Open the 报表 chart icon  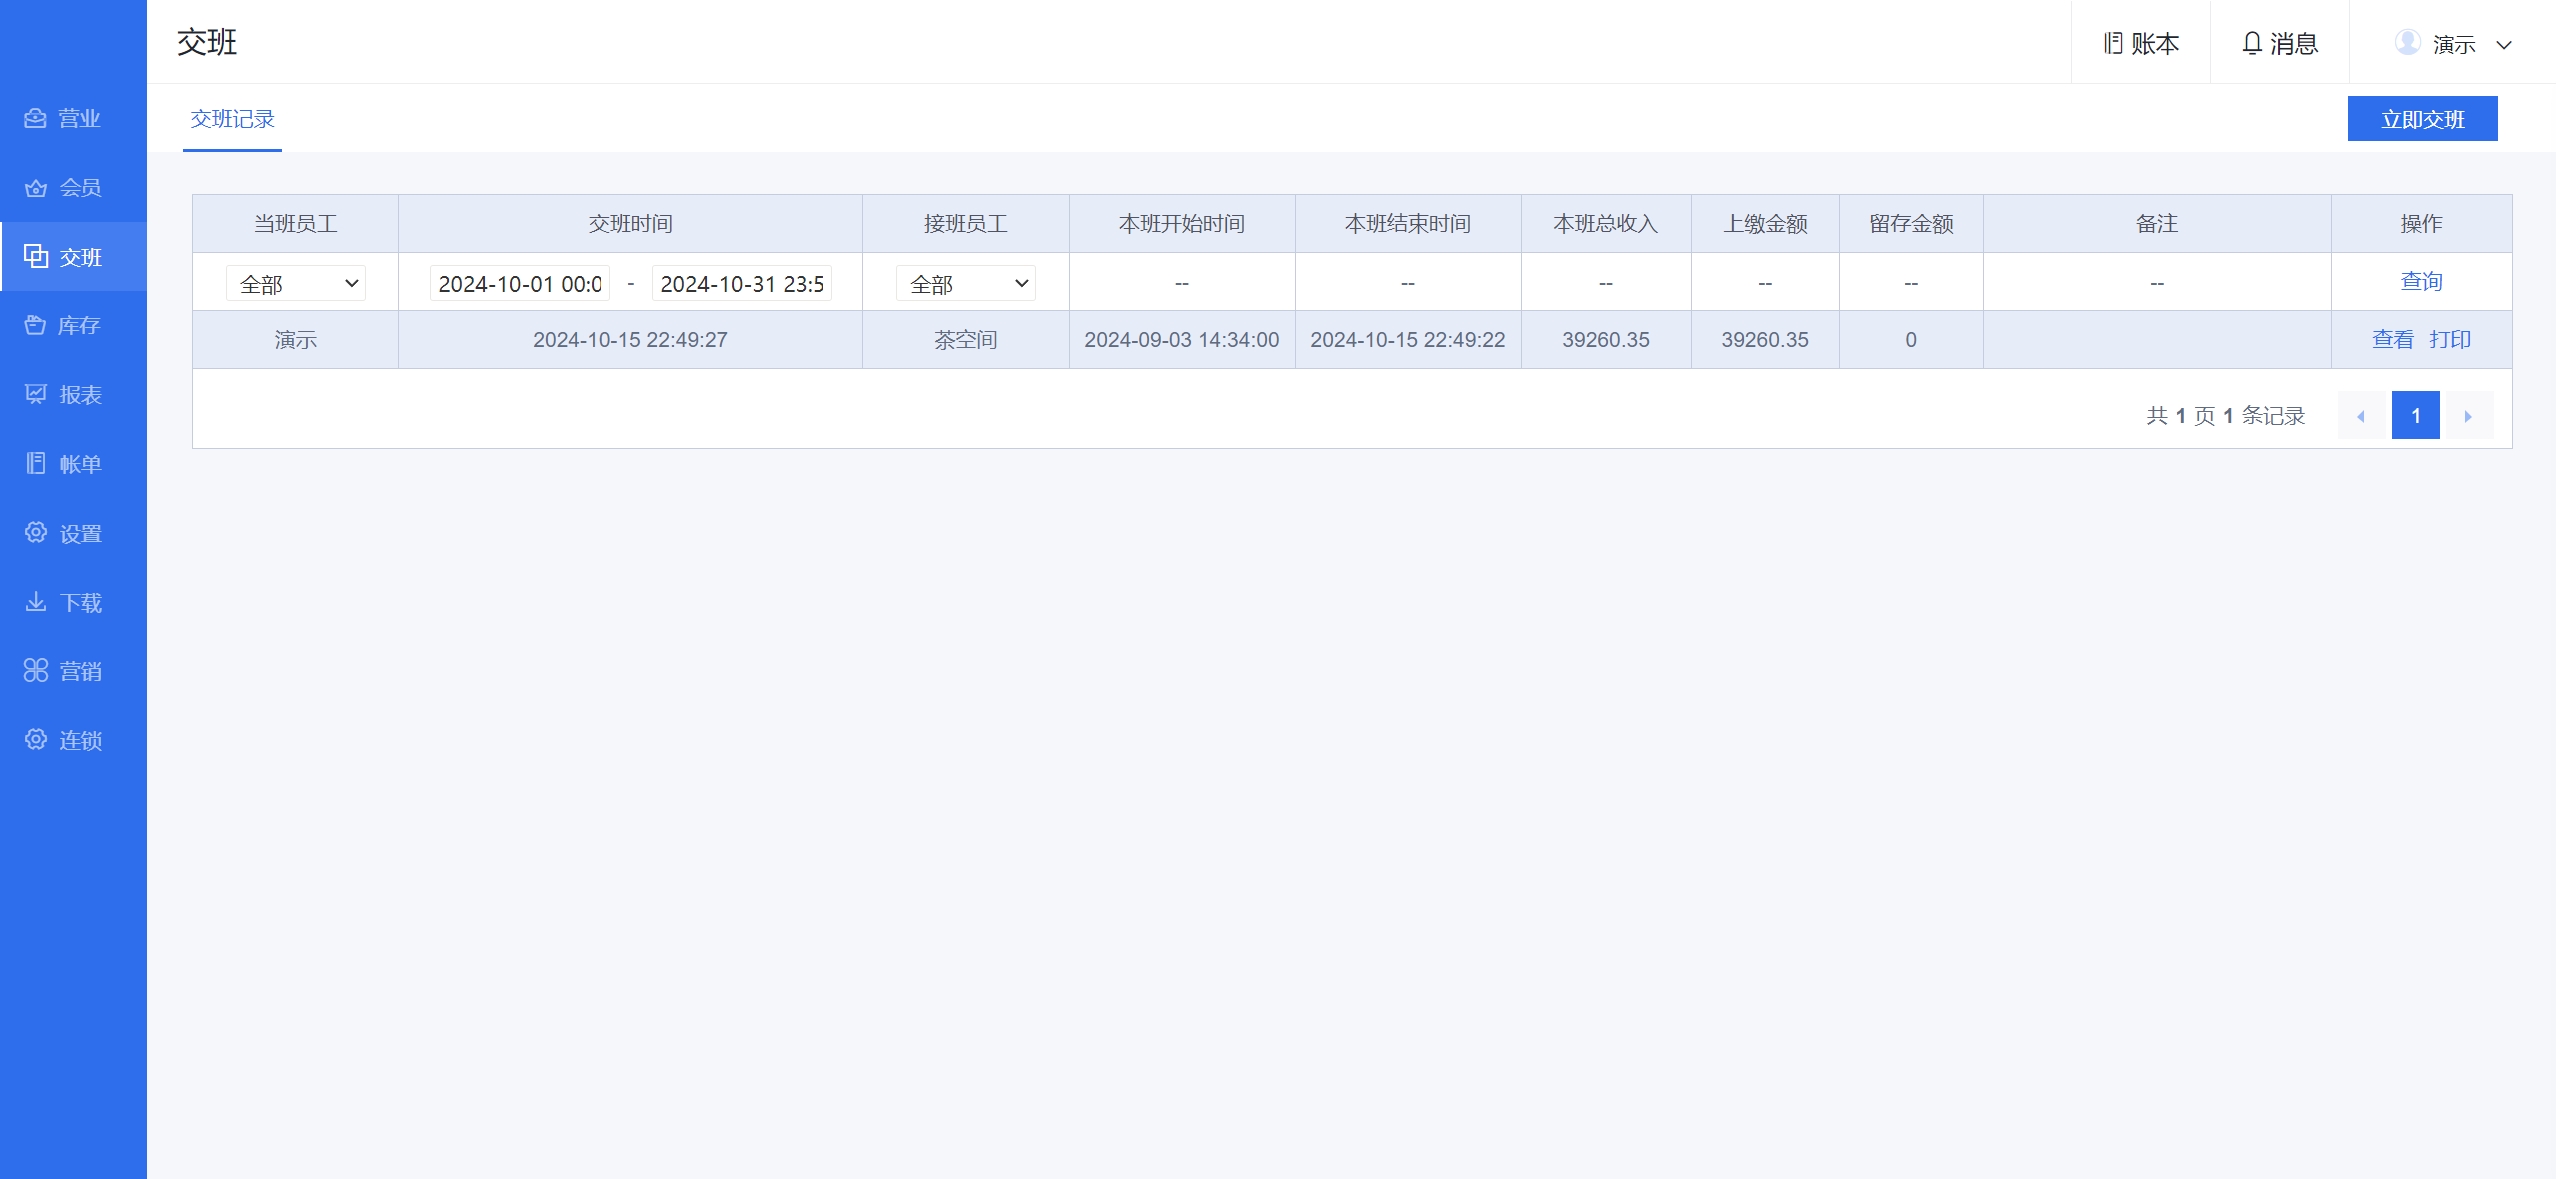[36, 394]
